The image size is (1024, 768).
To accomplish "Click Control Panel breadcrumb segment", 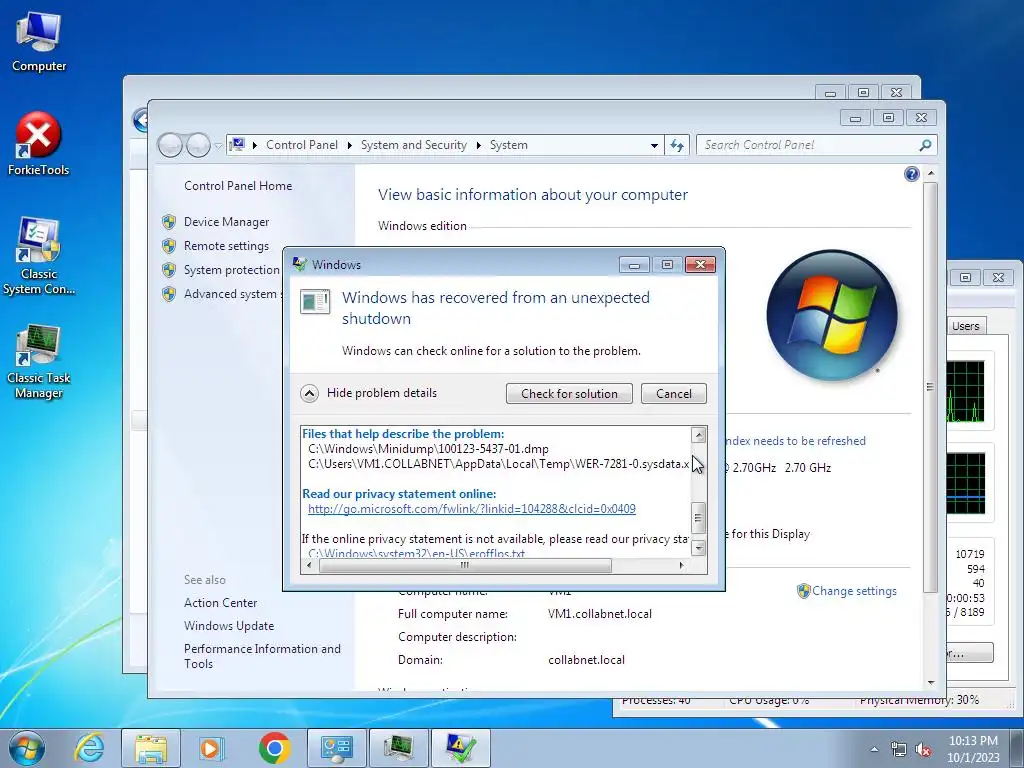I will (x=302, y=145).
